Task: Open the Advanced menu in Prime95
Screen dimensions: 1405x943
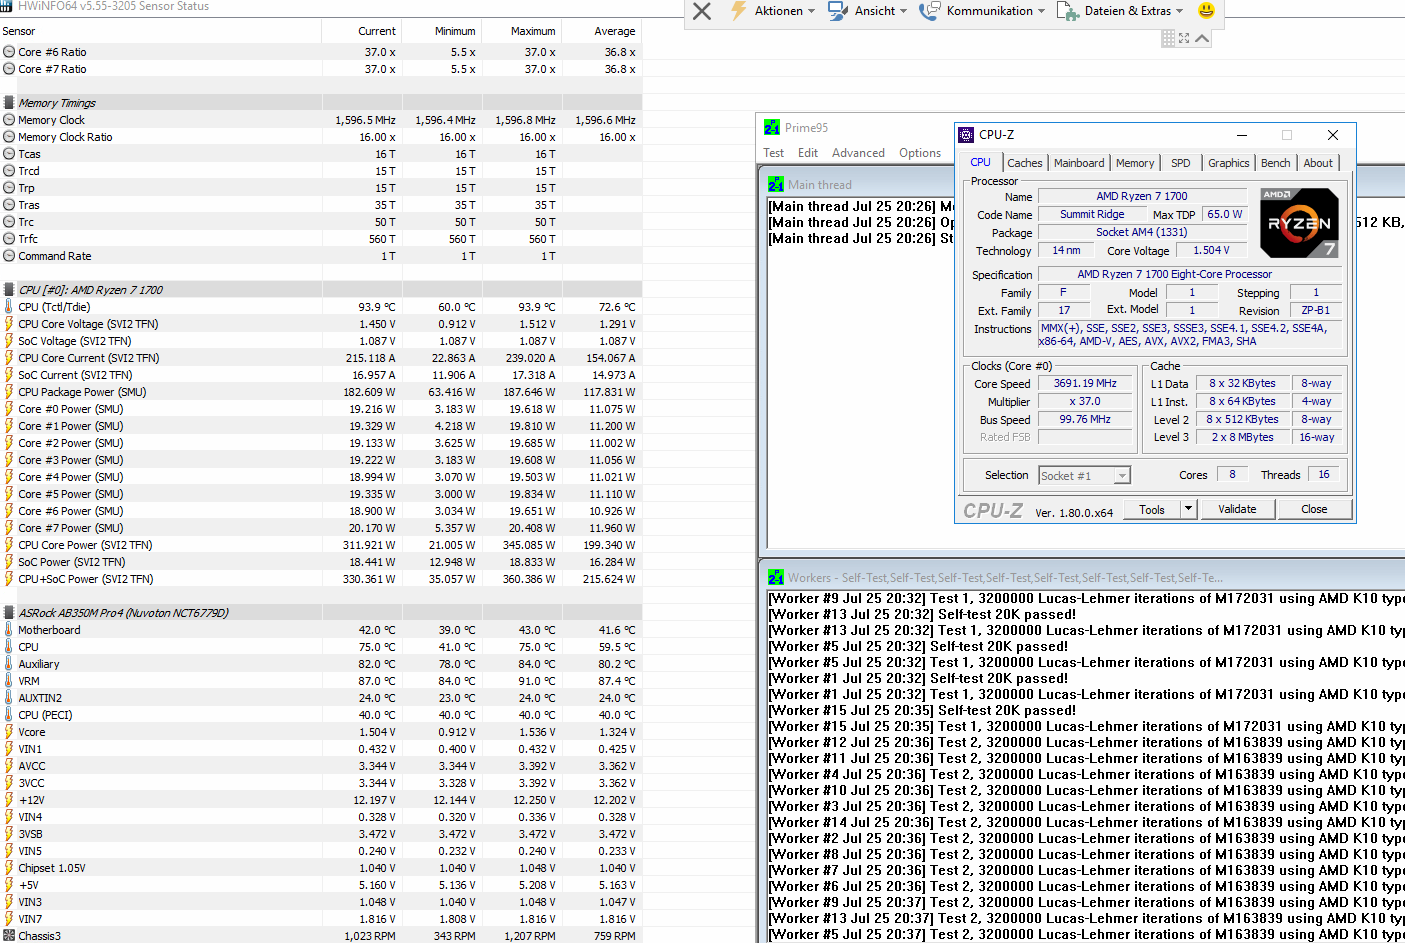Action: coord(858,153)
